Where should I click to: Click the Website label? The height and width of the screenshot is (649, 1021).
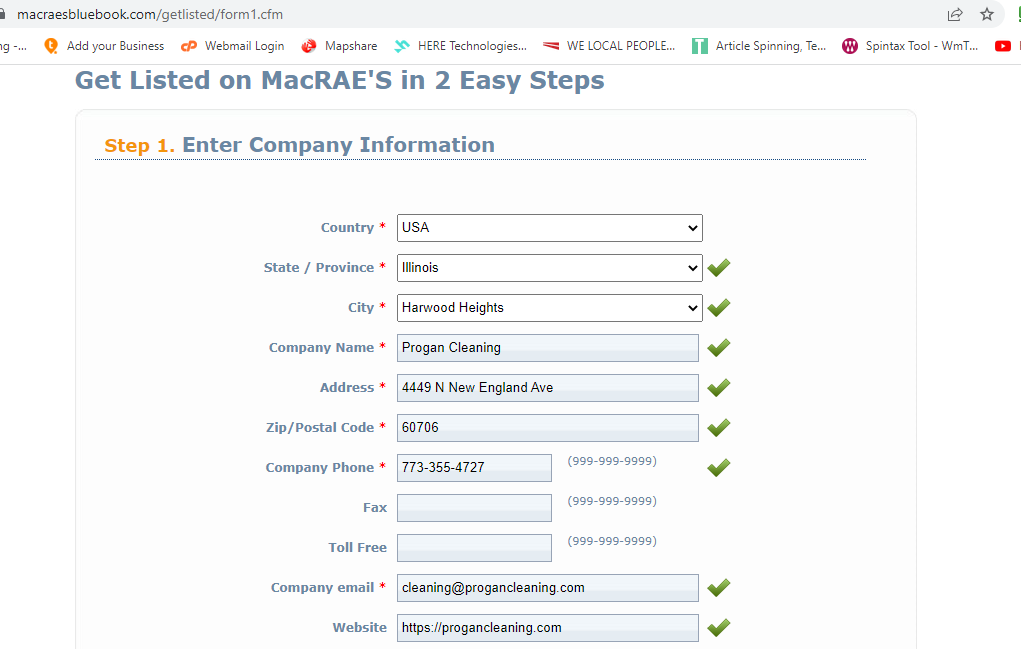click(359, 628)
